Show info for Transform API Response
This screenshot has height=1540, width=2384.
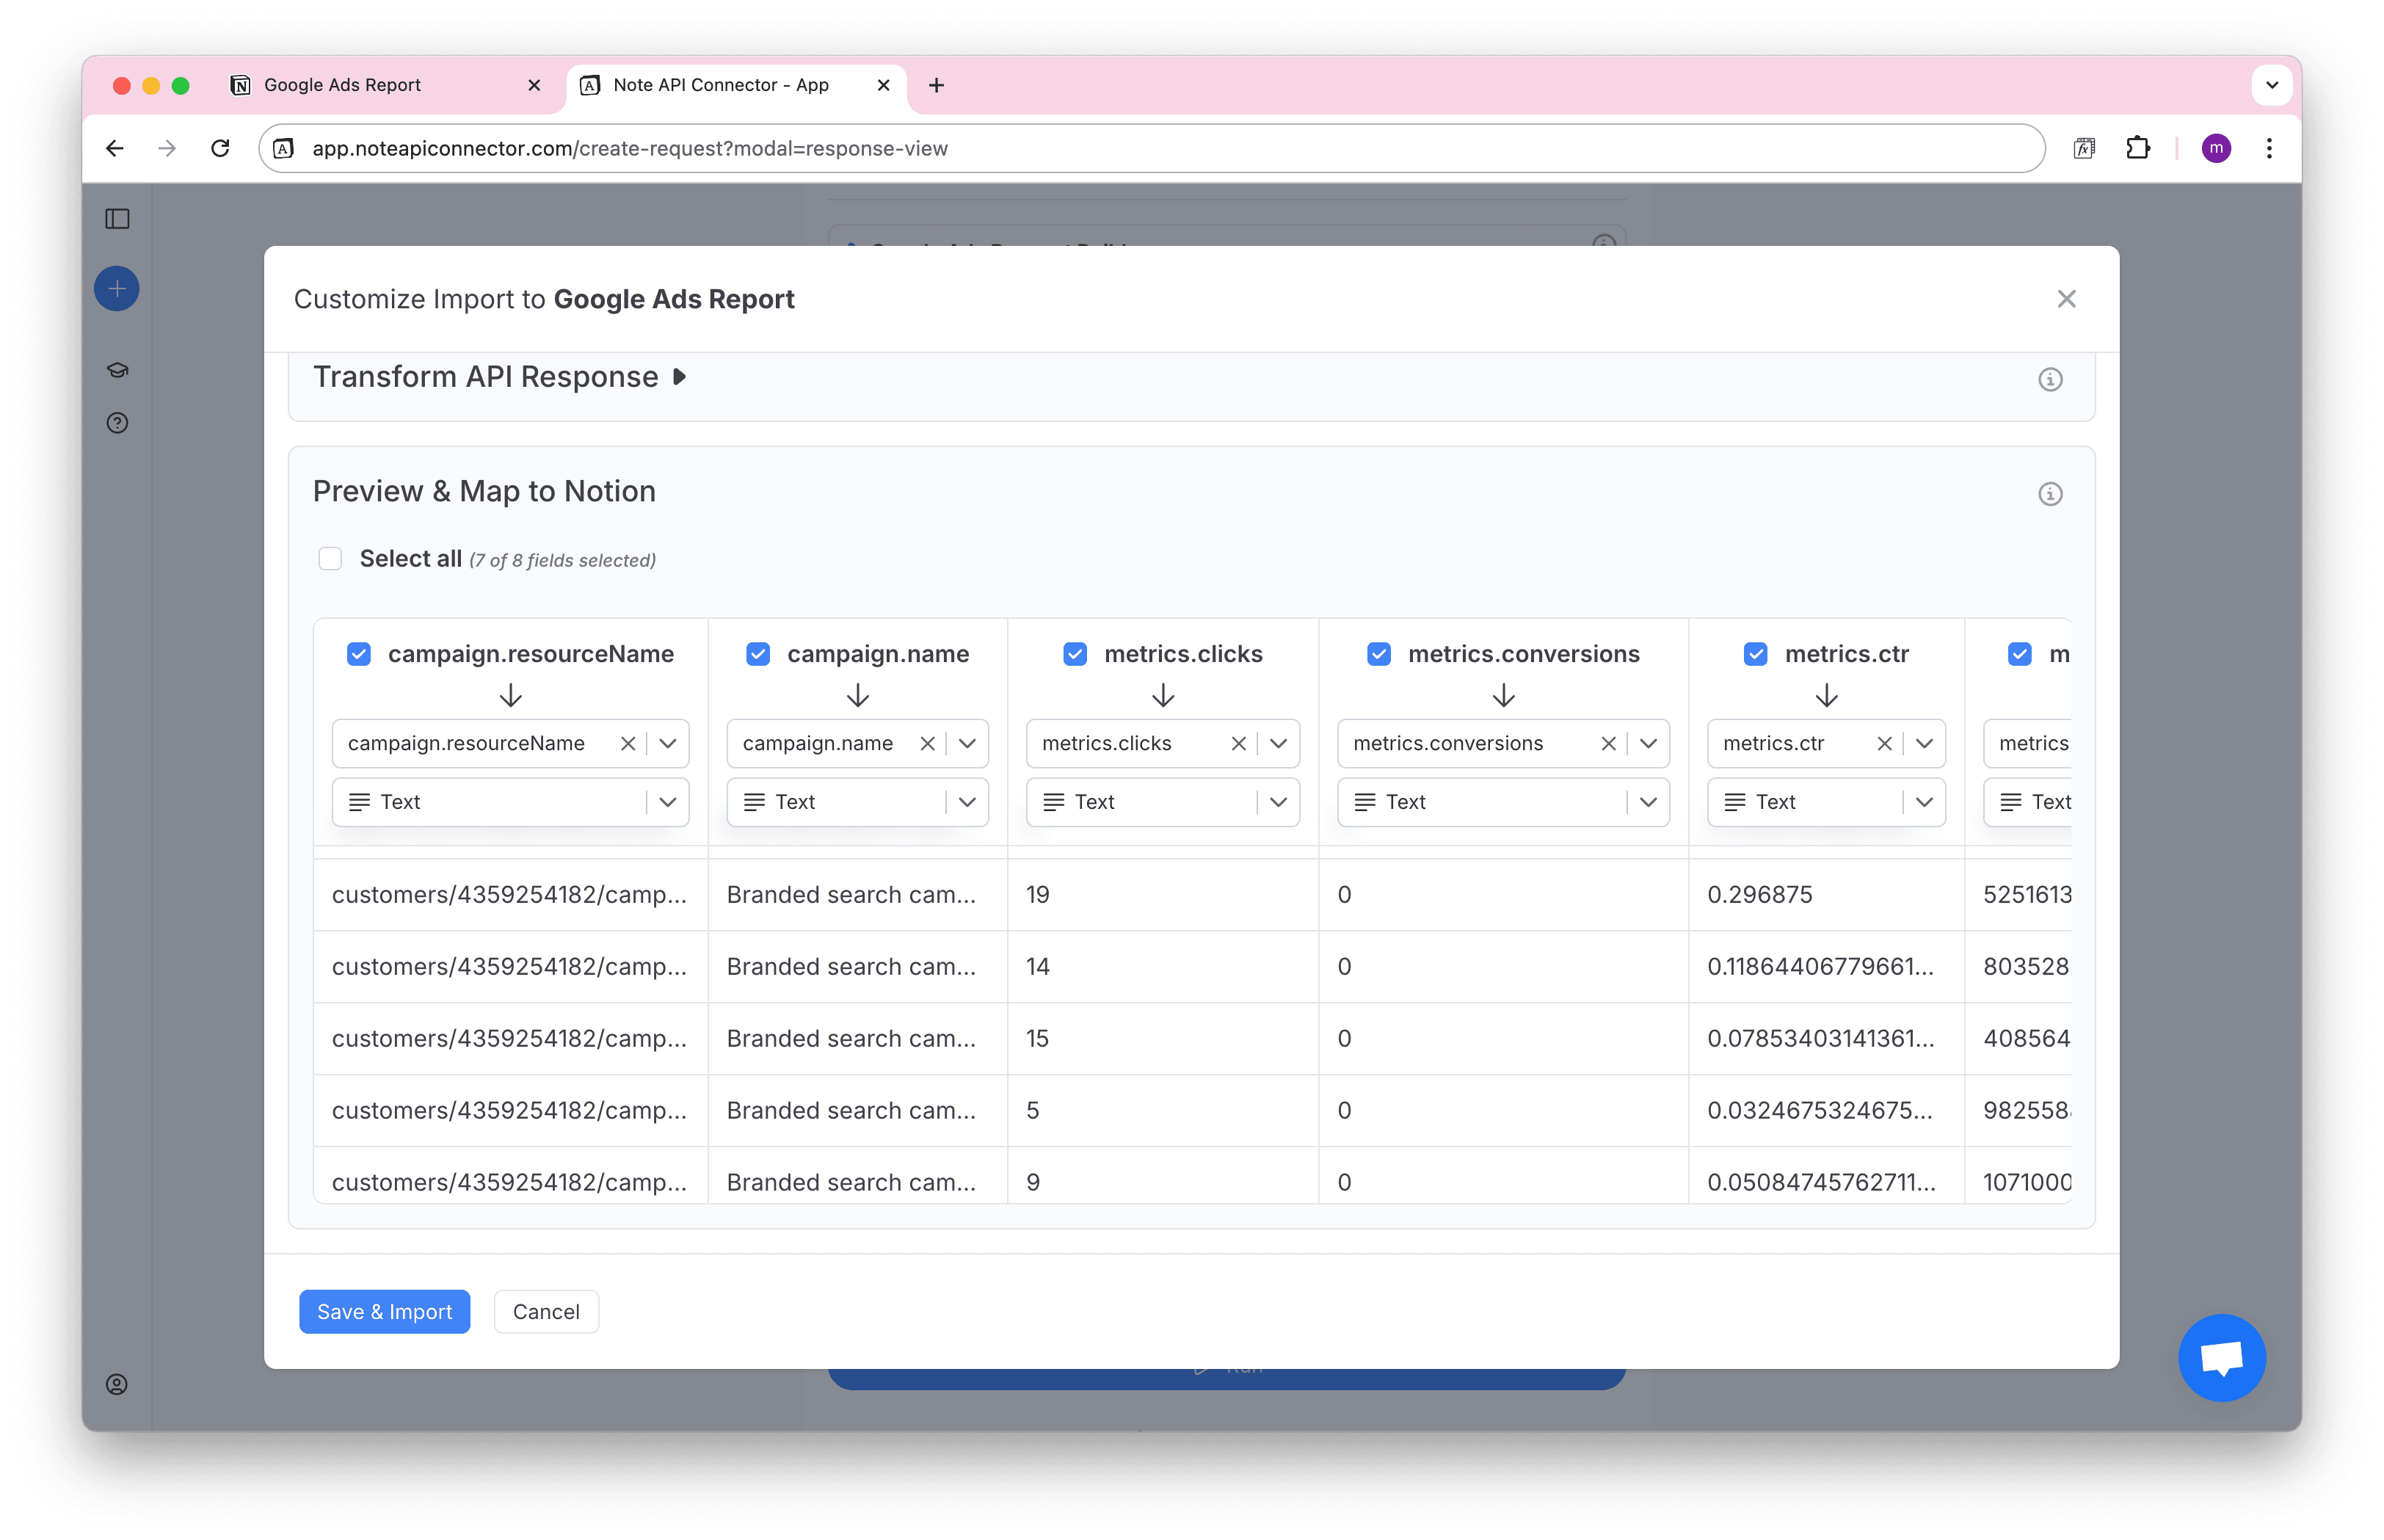[x=2050, y=380]
